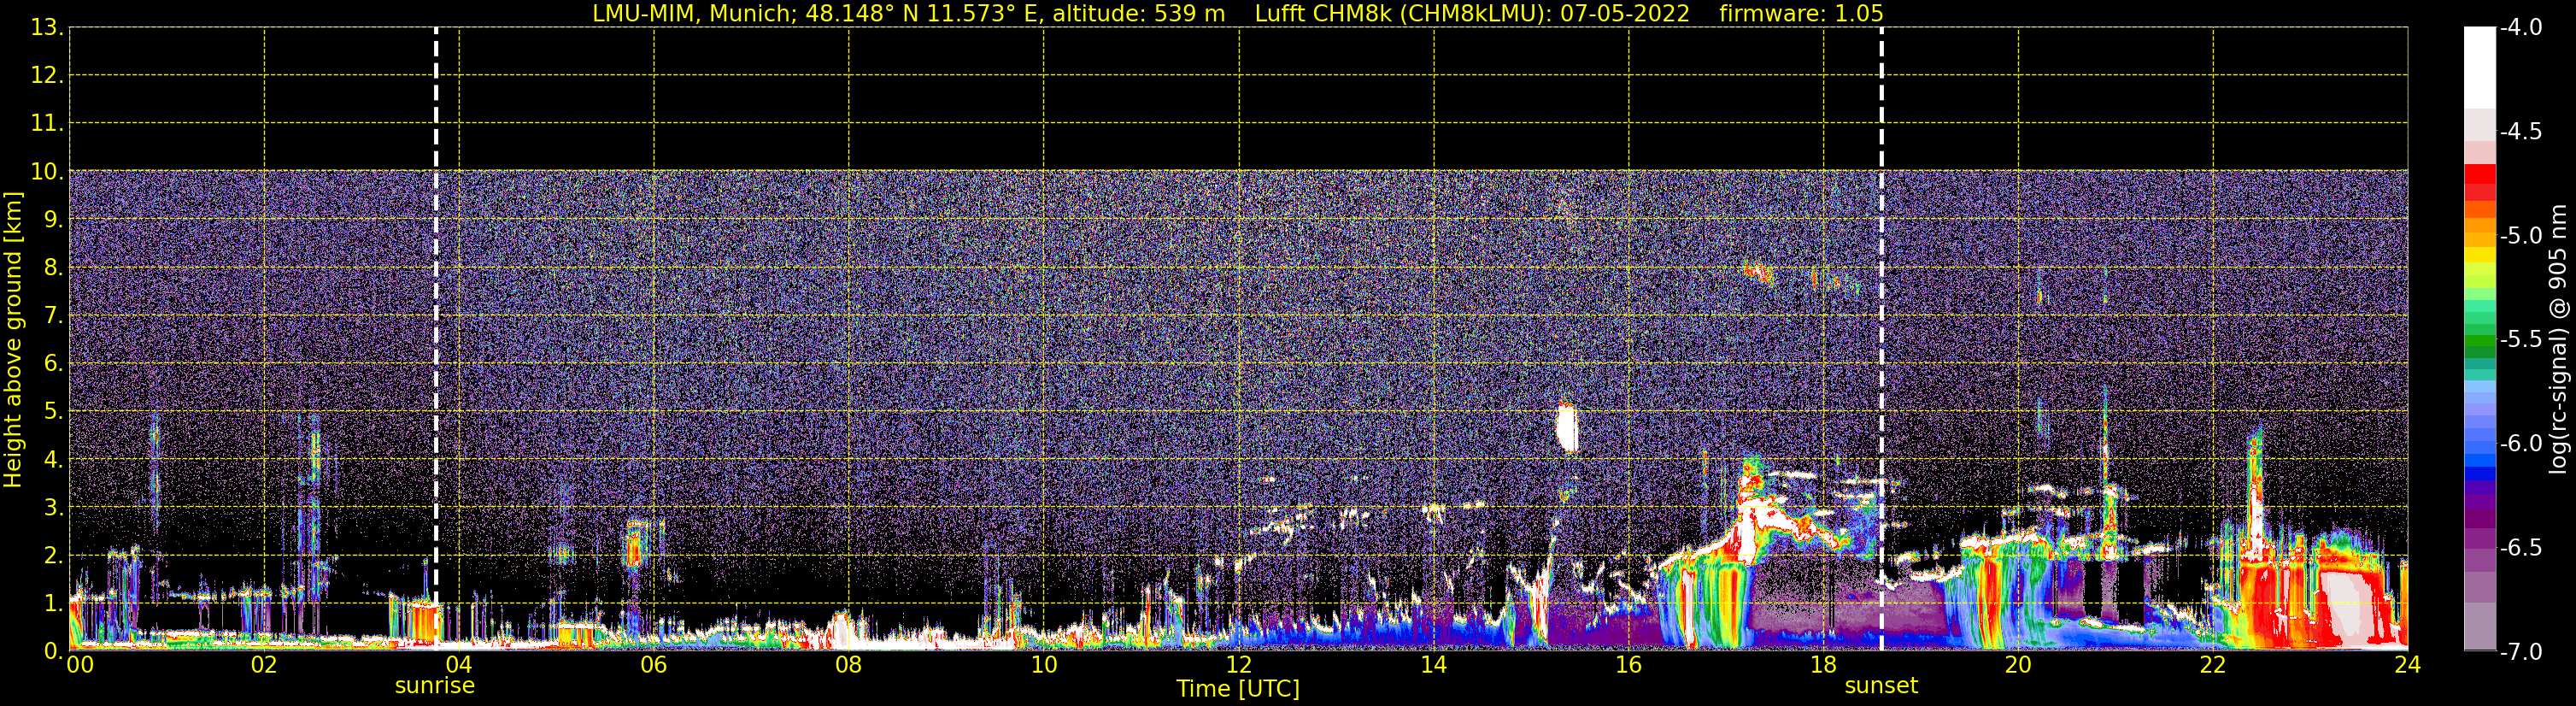Click the '5.' height tick label
This screenshot has height=706, width=2576.
[x=53, y=412]
